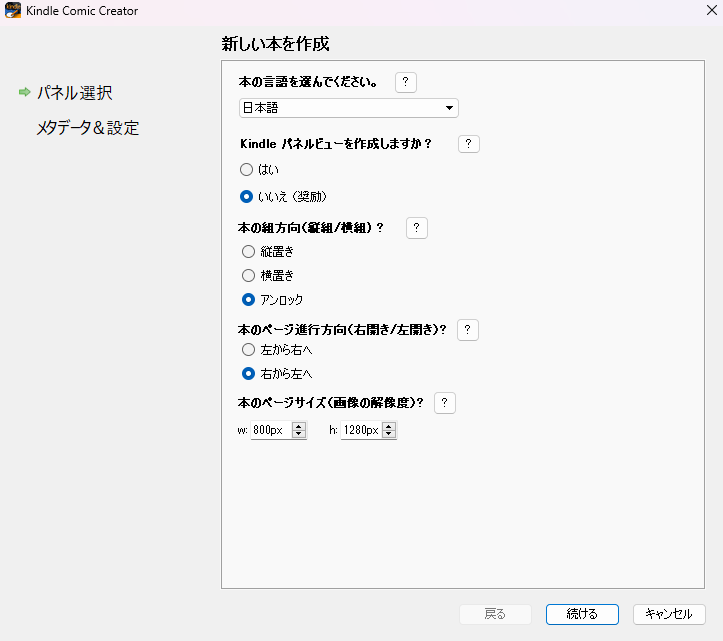Open the 日本語 language dropdown
The image size is (723, 641).
[348, 108]
